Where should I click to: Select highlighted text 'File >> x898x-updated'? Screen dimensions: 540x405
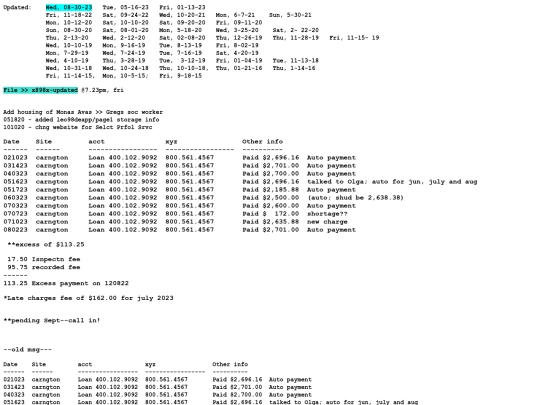[41, 90]
